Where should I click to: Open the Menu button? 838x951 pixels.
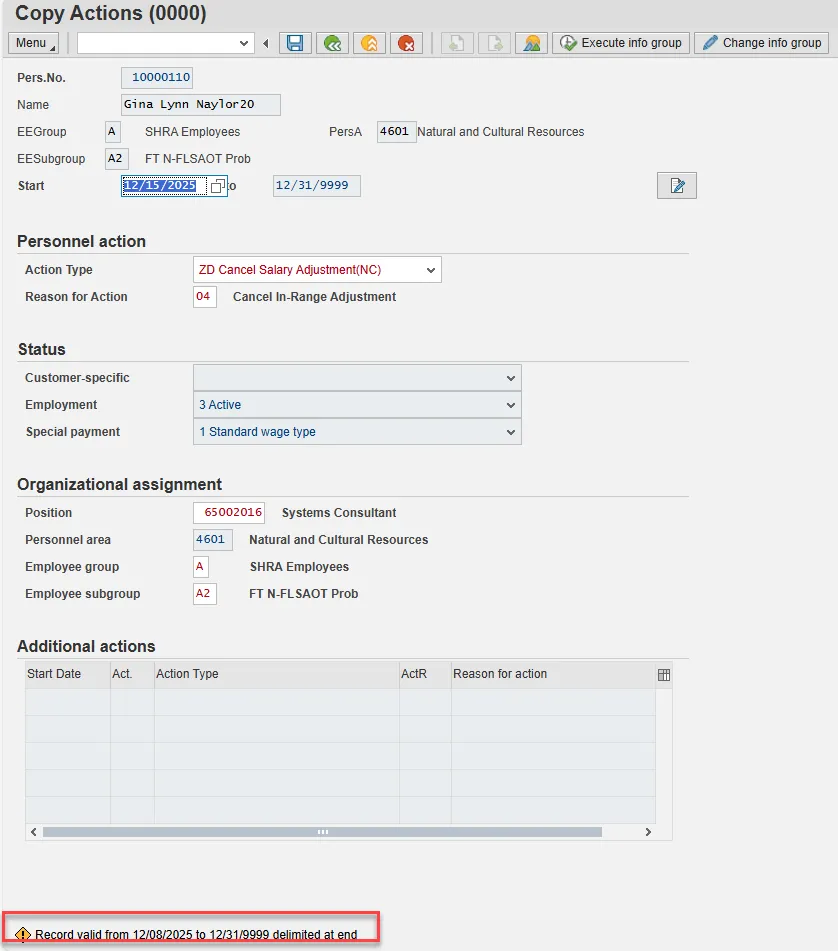click(x=33, y=43)
